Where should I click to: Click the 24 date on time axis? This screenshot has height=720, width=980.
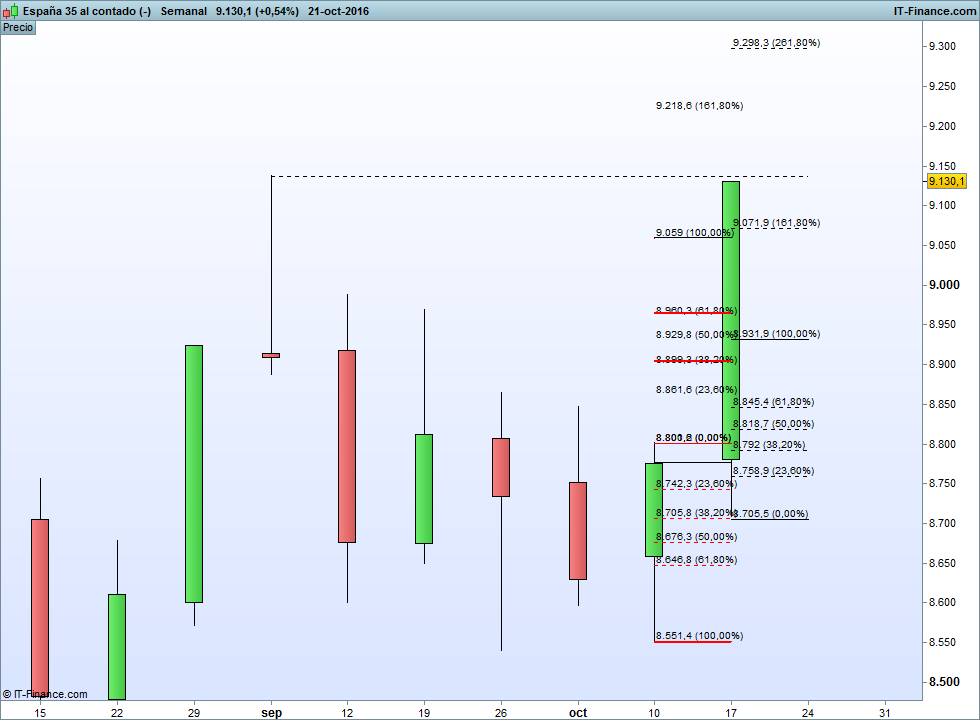click(808, 712)
